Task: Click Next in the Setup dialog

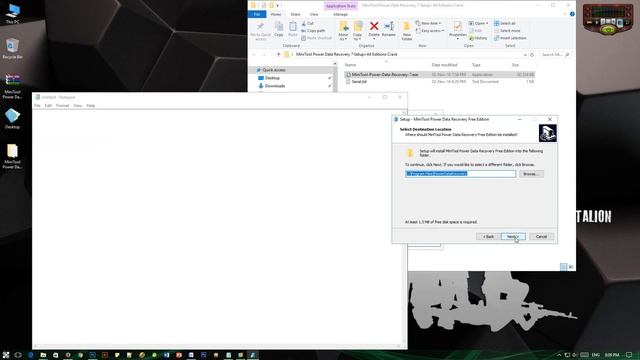Action: (x=513, y=237)
